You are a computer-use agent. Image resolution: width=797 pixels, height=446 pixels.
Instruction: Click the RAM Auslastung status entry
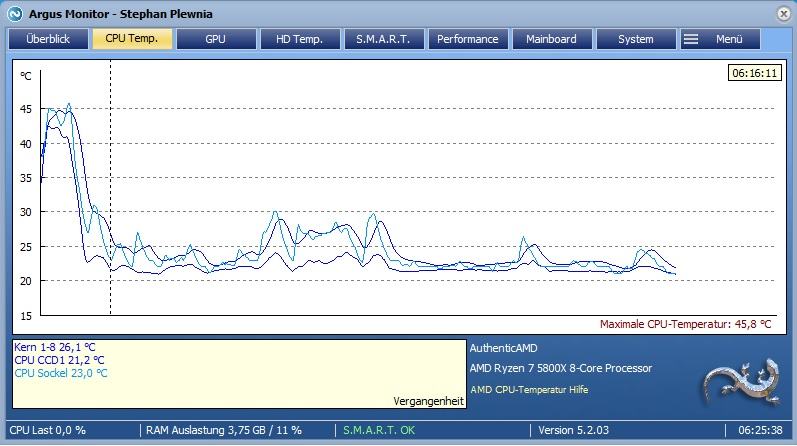pos(224,430)
